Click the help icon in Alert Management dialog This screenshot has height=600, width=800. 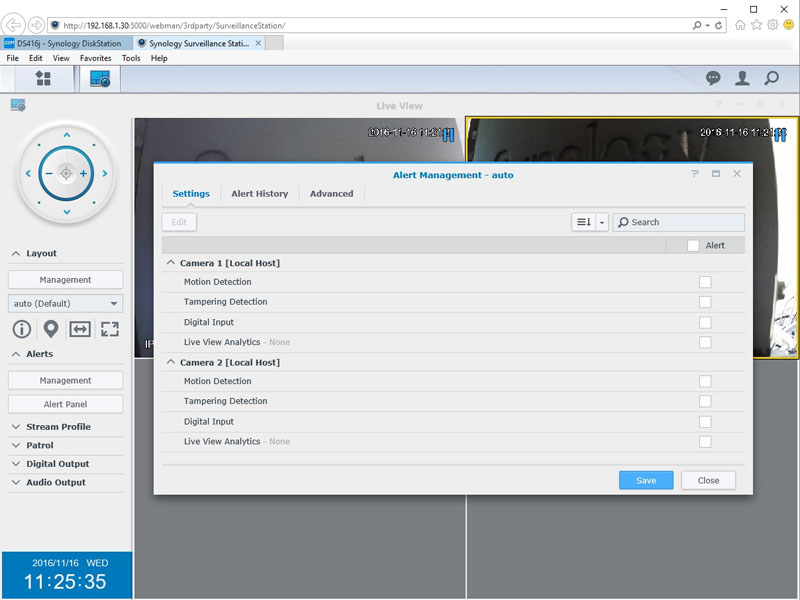coord(695,173)
